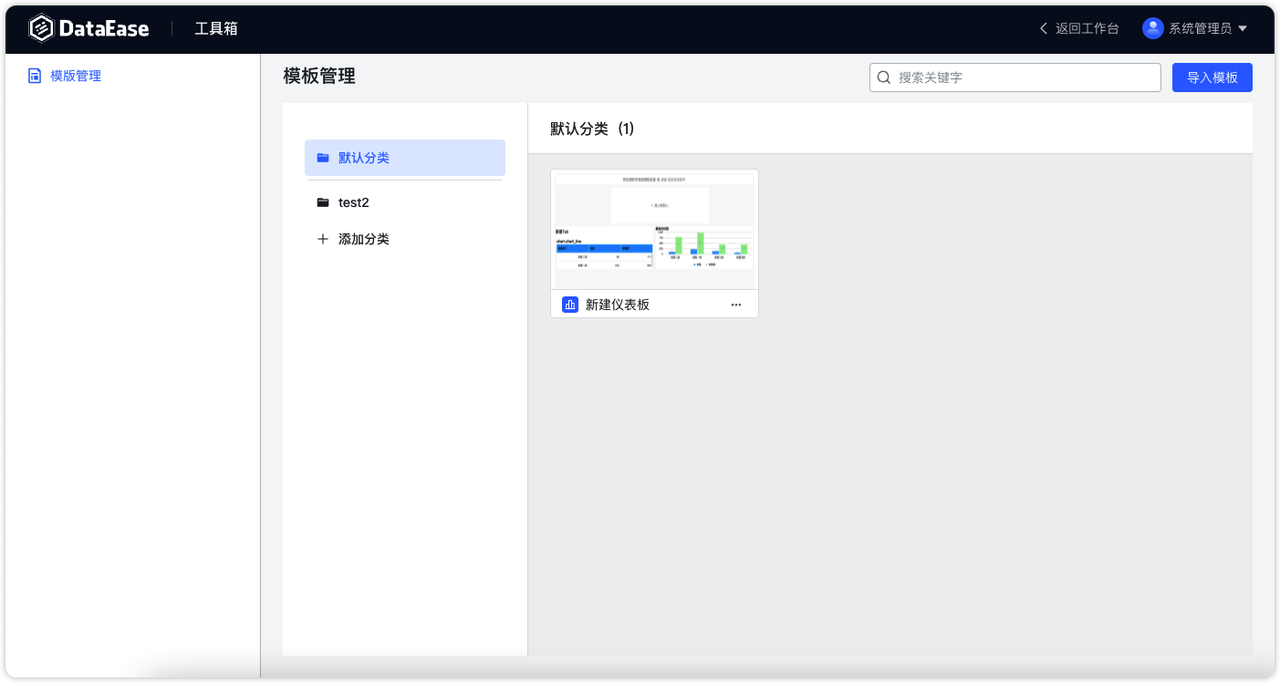Click the 模板管理 page title

[x=319, y=76]
